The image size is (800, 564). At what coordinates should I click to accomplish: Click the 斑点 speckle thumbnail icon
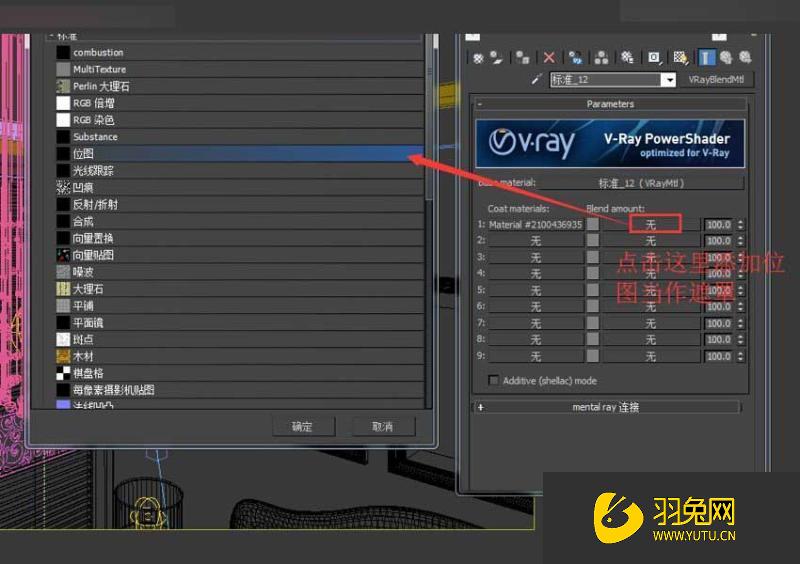click(x=63, y=339)
